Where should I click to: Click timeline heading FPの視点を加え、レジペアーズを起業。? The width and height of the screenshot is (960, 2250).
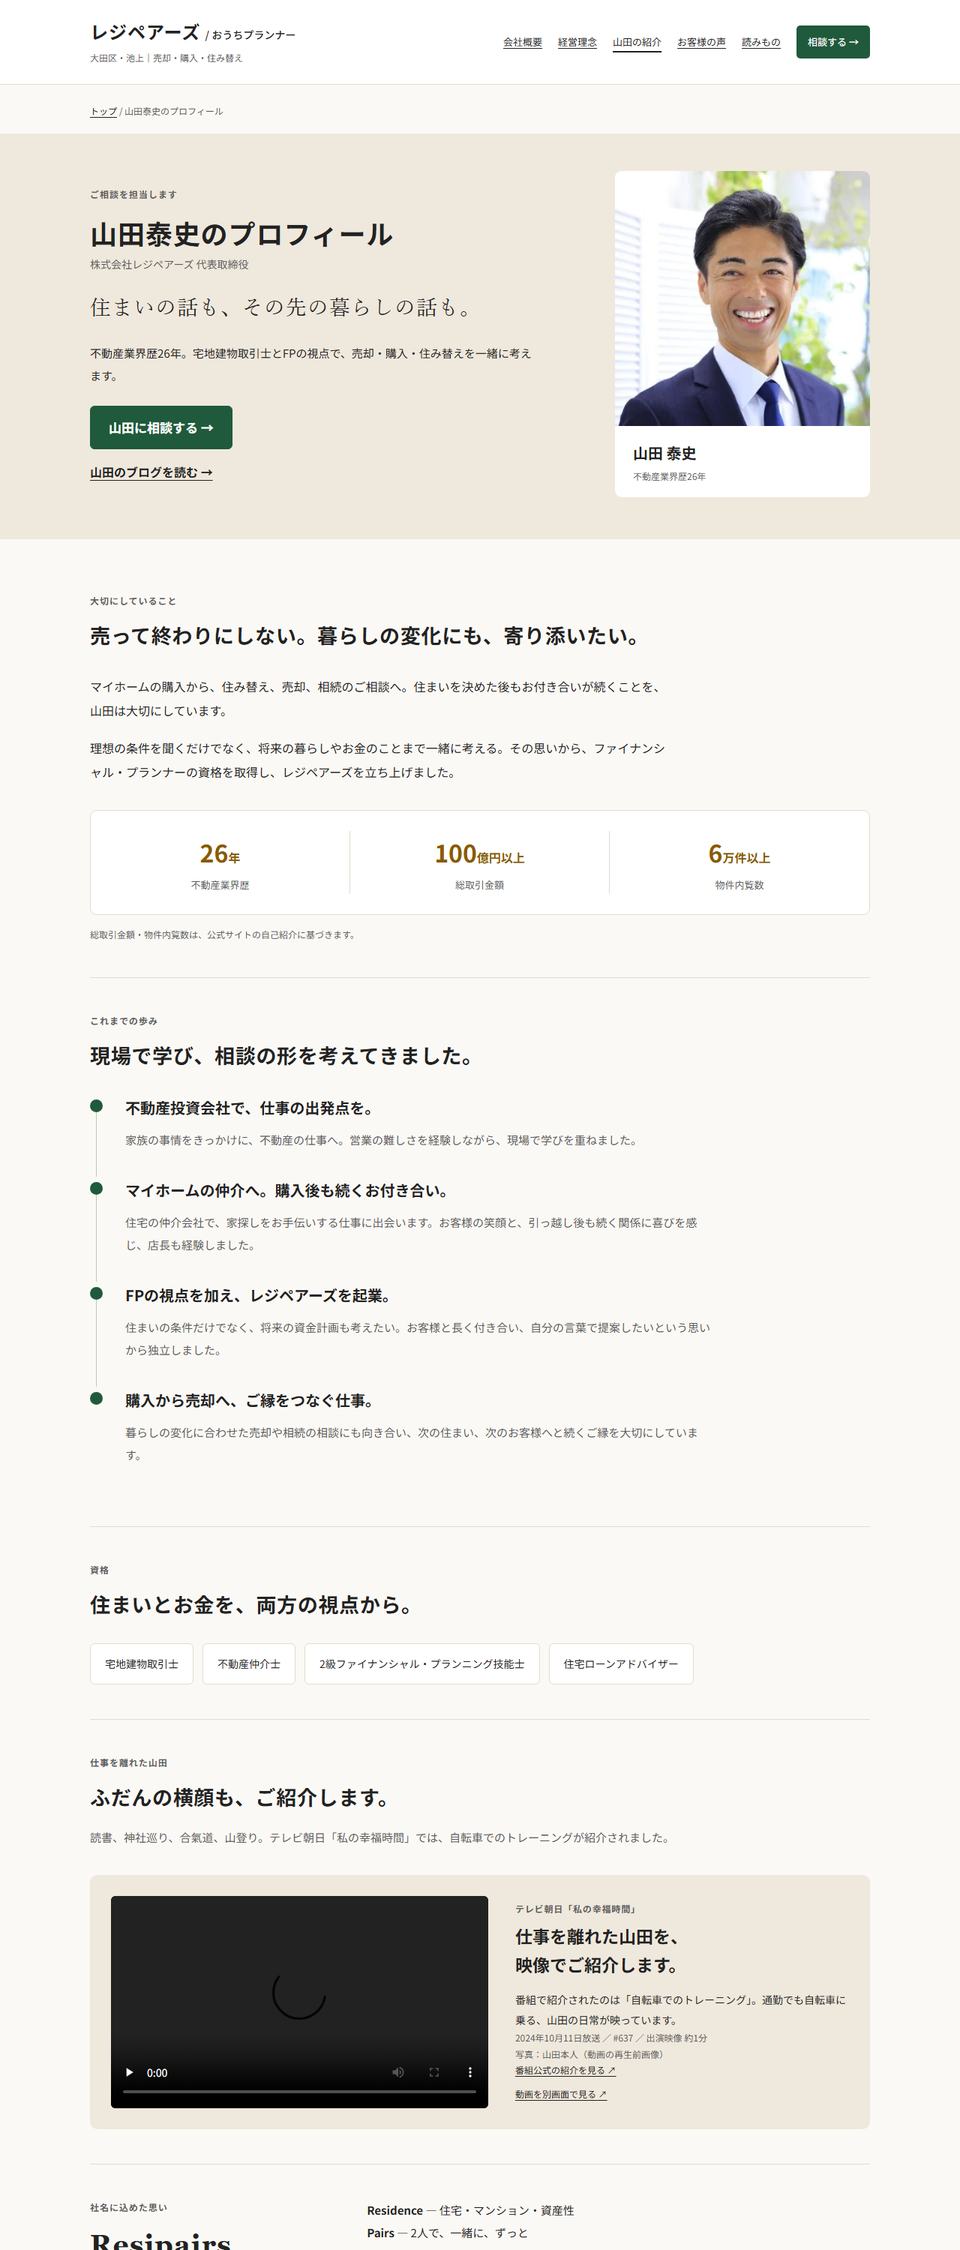[x=258, y=1295]
